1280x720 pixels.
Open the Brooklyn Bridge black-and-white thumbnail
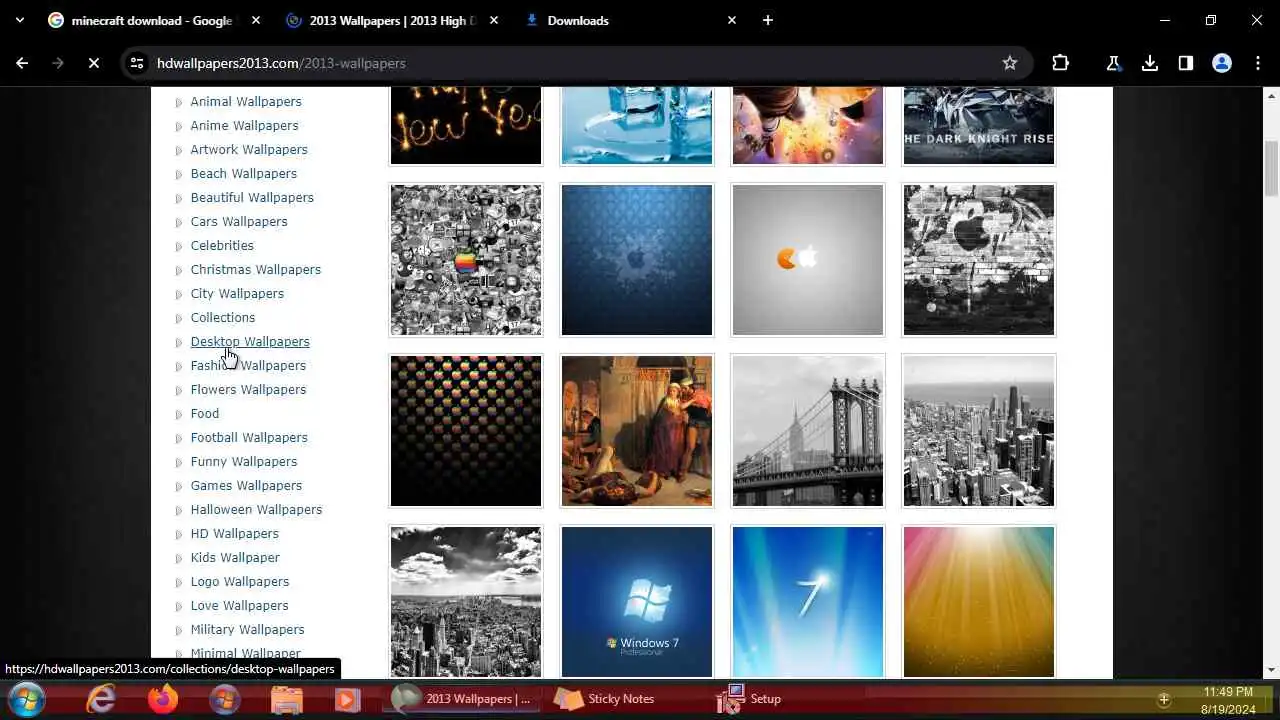pos(808,431)
